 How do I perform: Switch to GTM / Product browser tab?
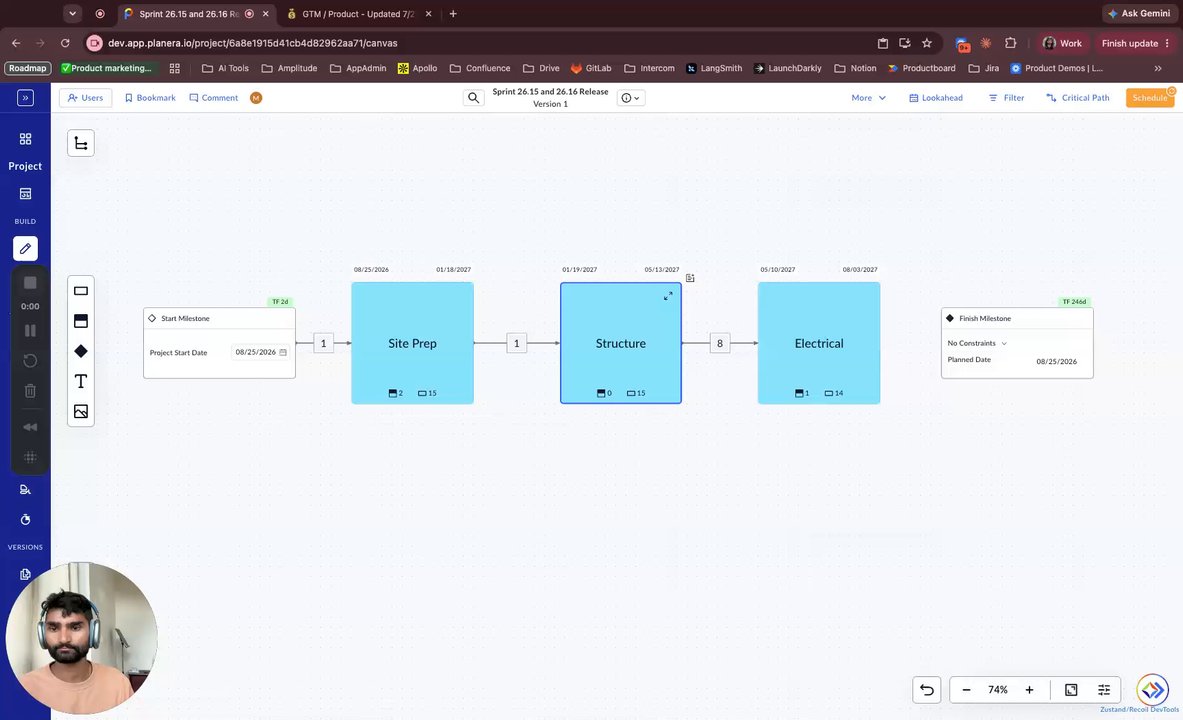pyautogui.click(x=359, y=14)
